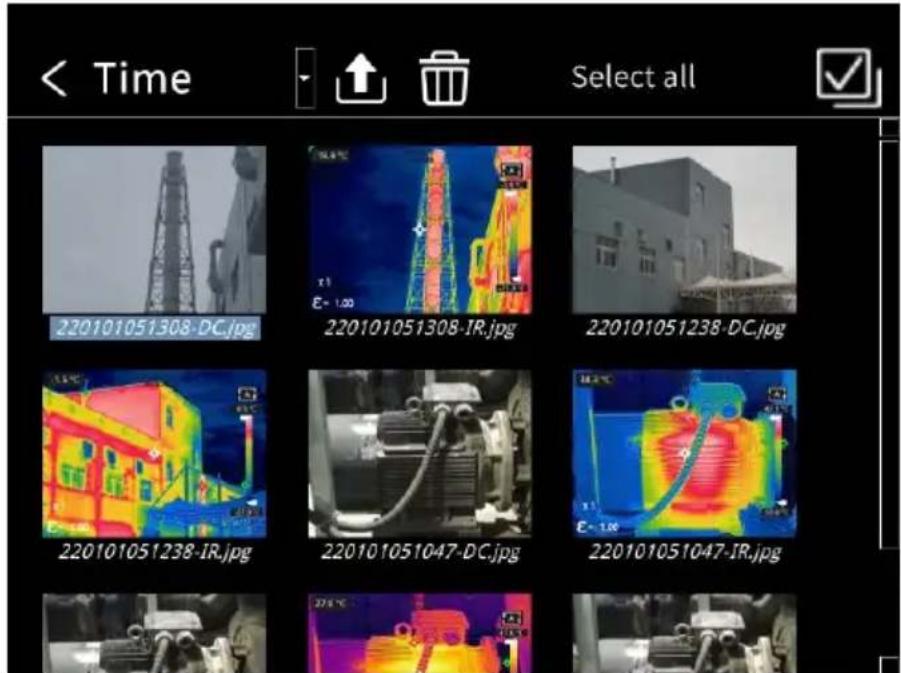Image resolution: width=901 pixels, height=673 pixels.
Task: Click the scrollbar down arrow button
Action: tap(891, 664)
